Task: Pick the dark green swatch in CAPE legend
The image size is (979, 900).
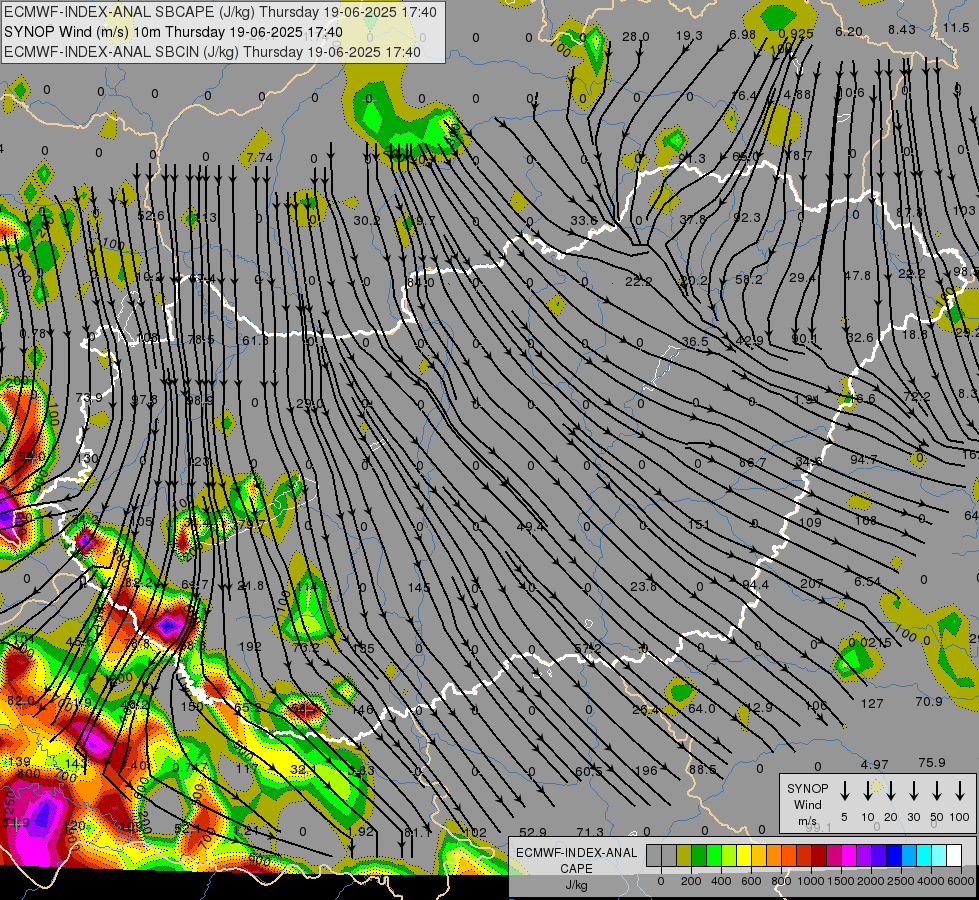Action: [699, 856]
